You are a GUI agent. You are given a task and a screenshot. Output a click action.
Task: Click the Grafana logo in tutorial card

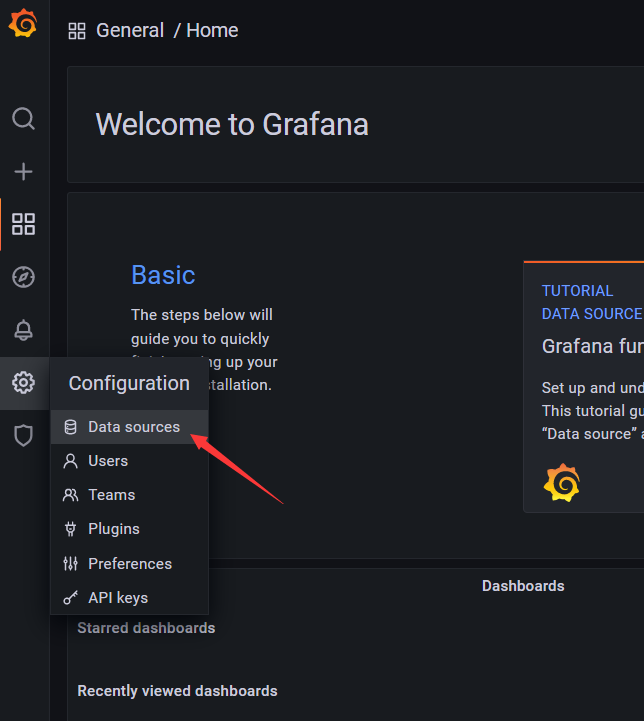pos(562,483)
